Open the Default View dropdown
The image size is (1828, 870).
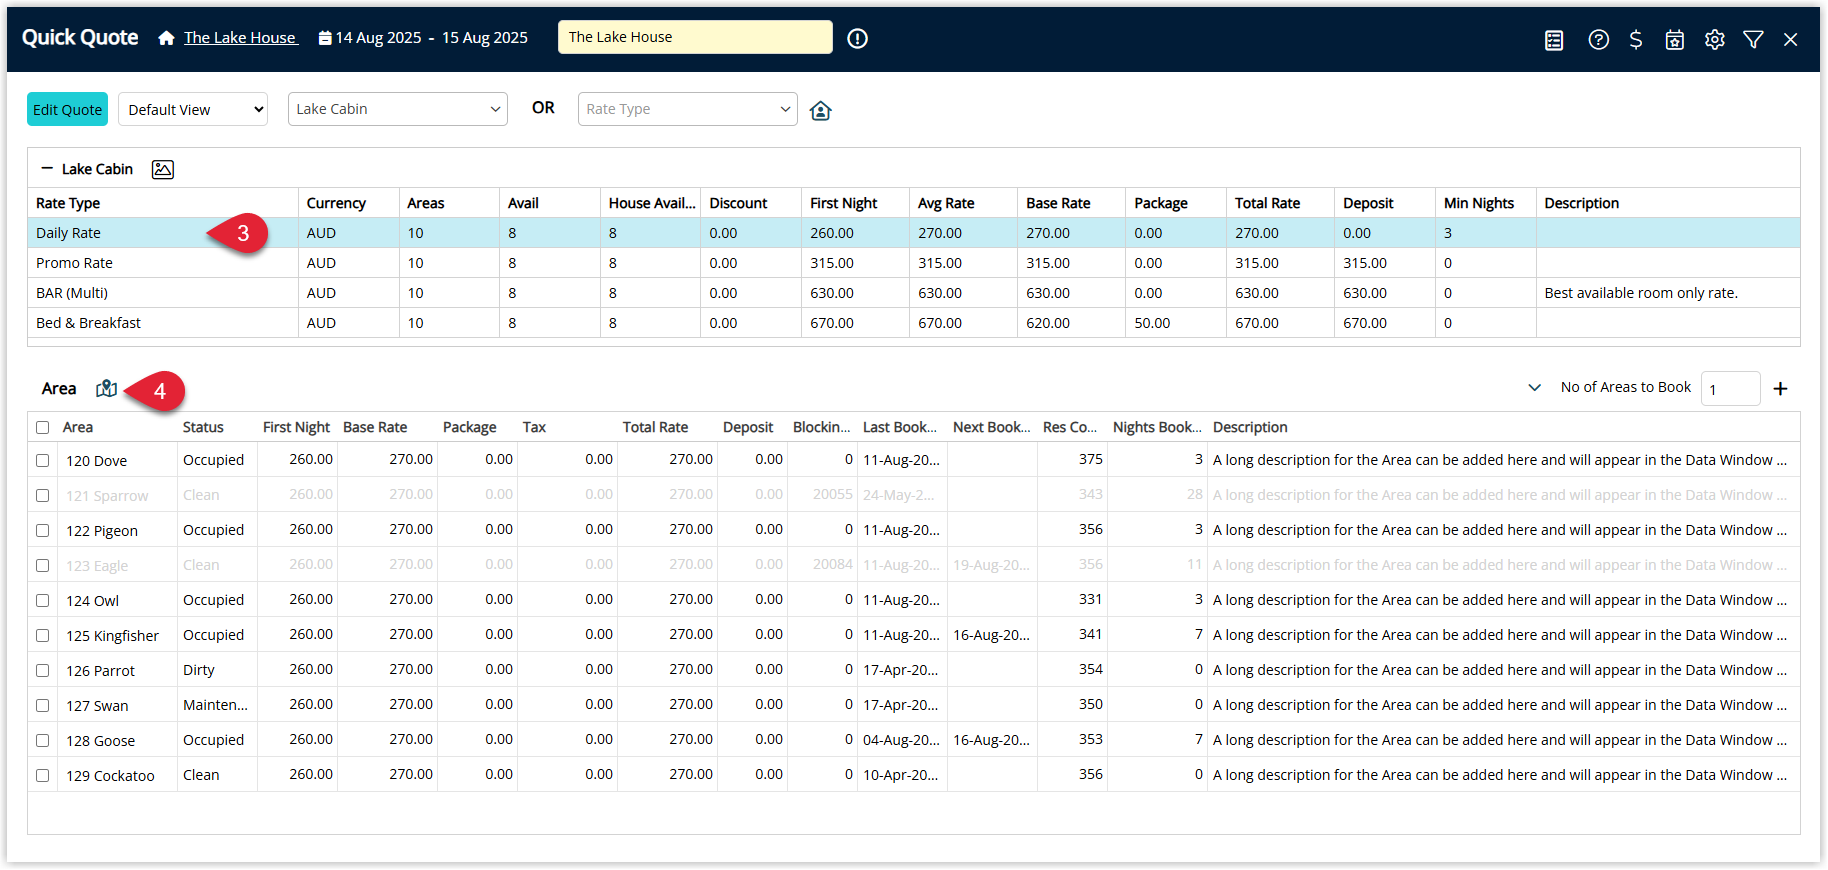193,109
